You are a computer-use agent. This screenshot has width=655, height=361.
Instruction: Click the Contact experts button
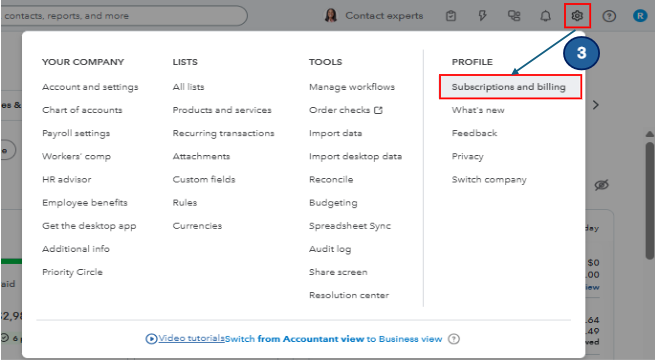(374, 16)
